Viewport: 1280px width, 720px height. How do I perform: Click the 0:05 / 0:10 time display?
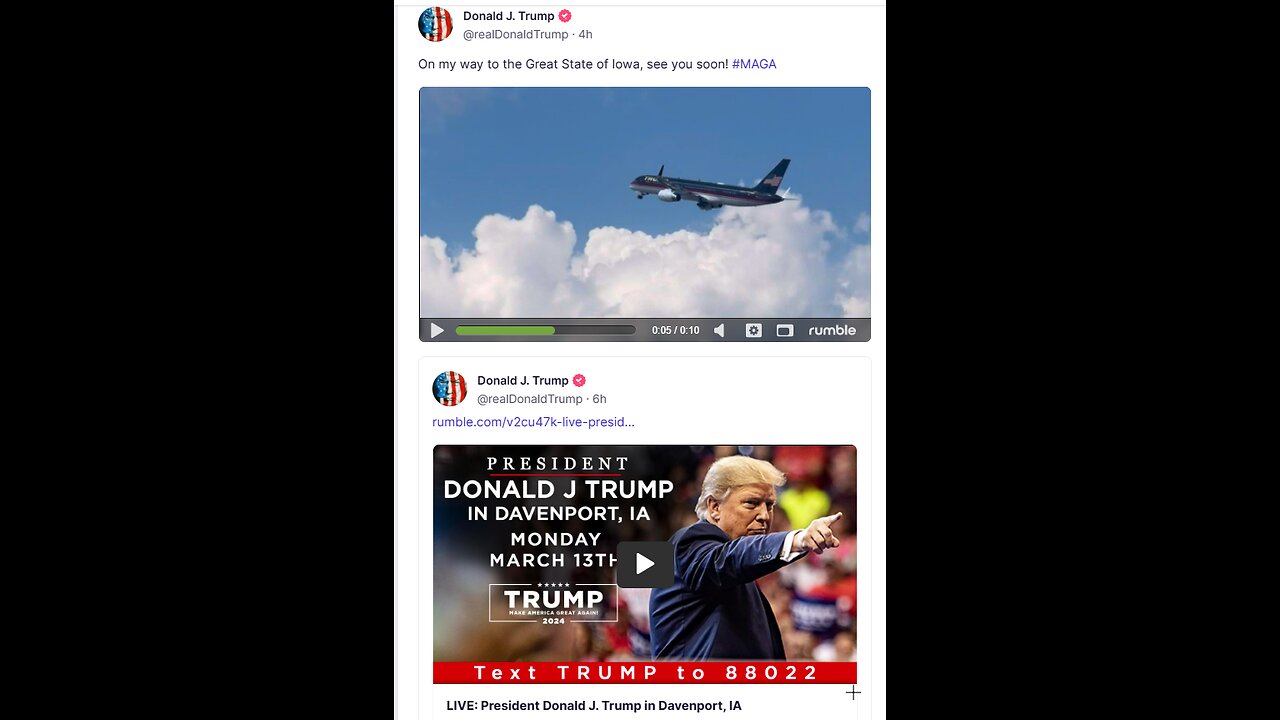(675, 330)
